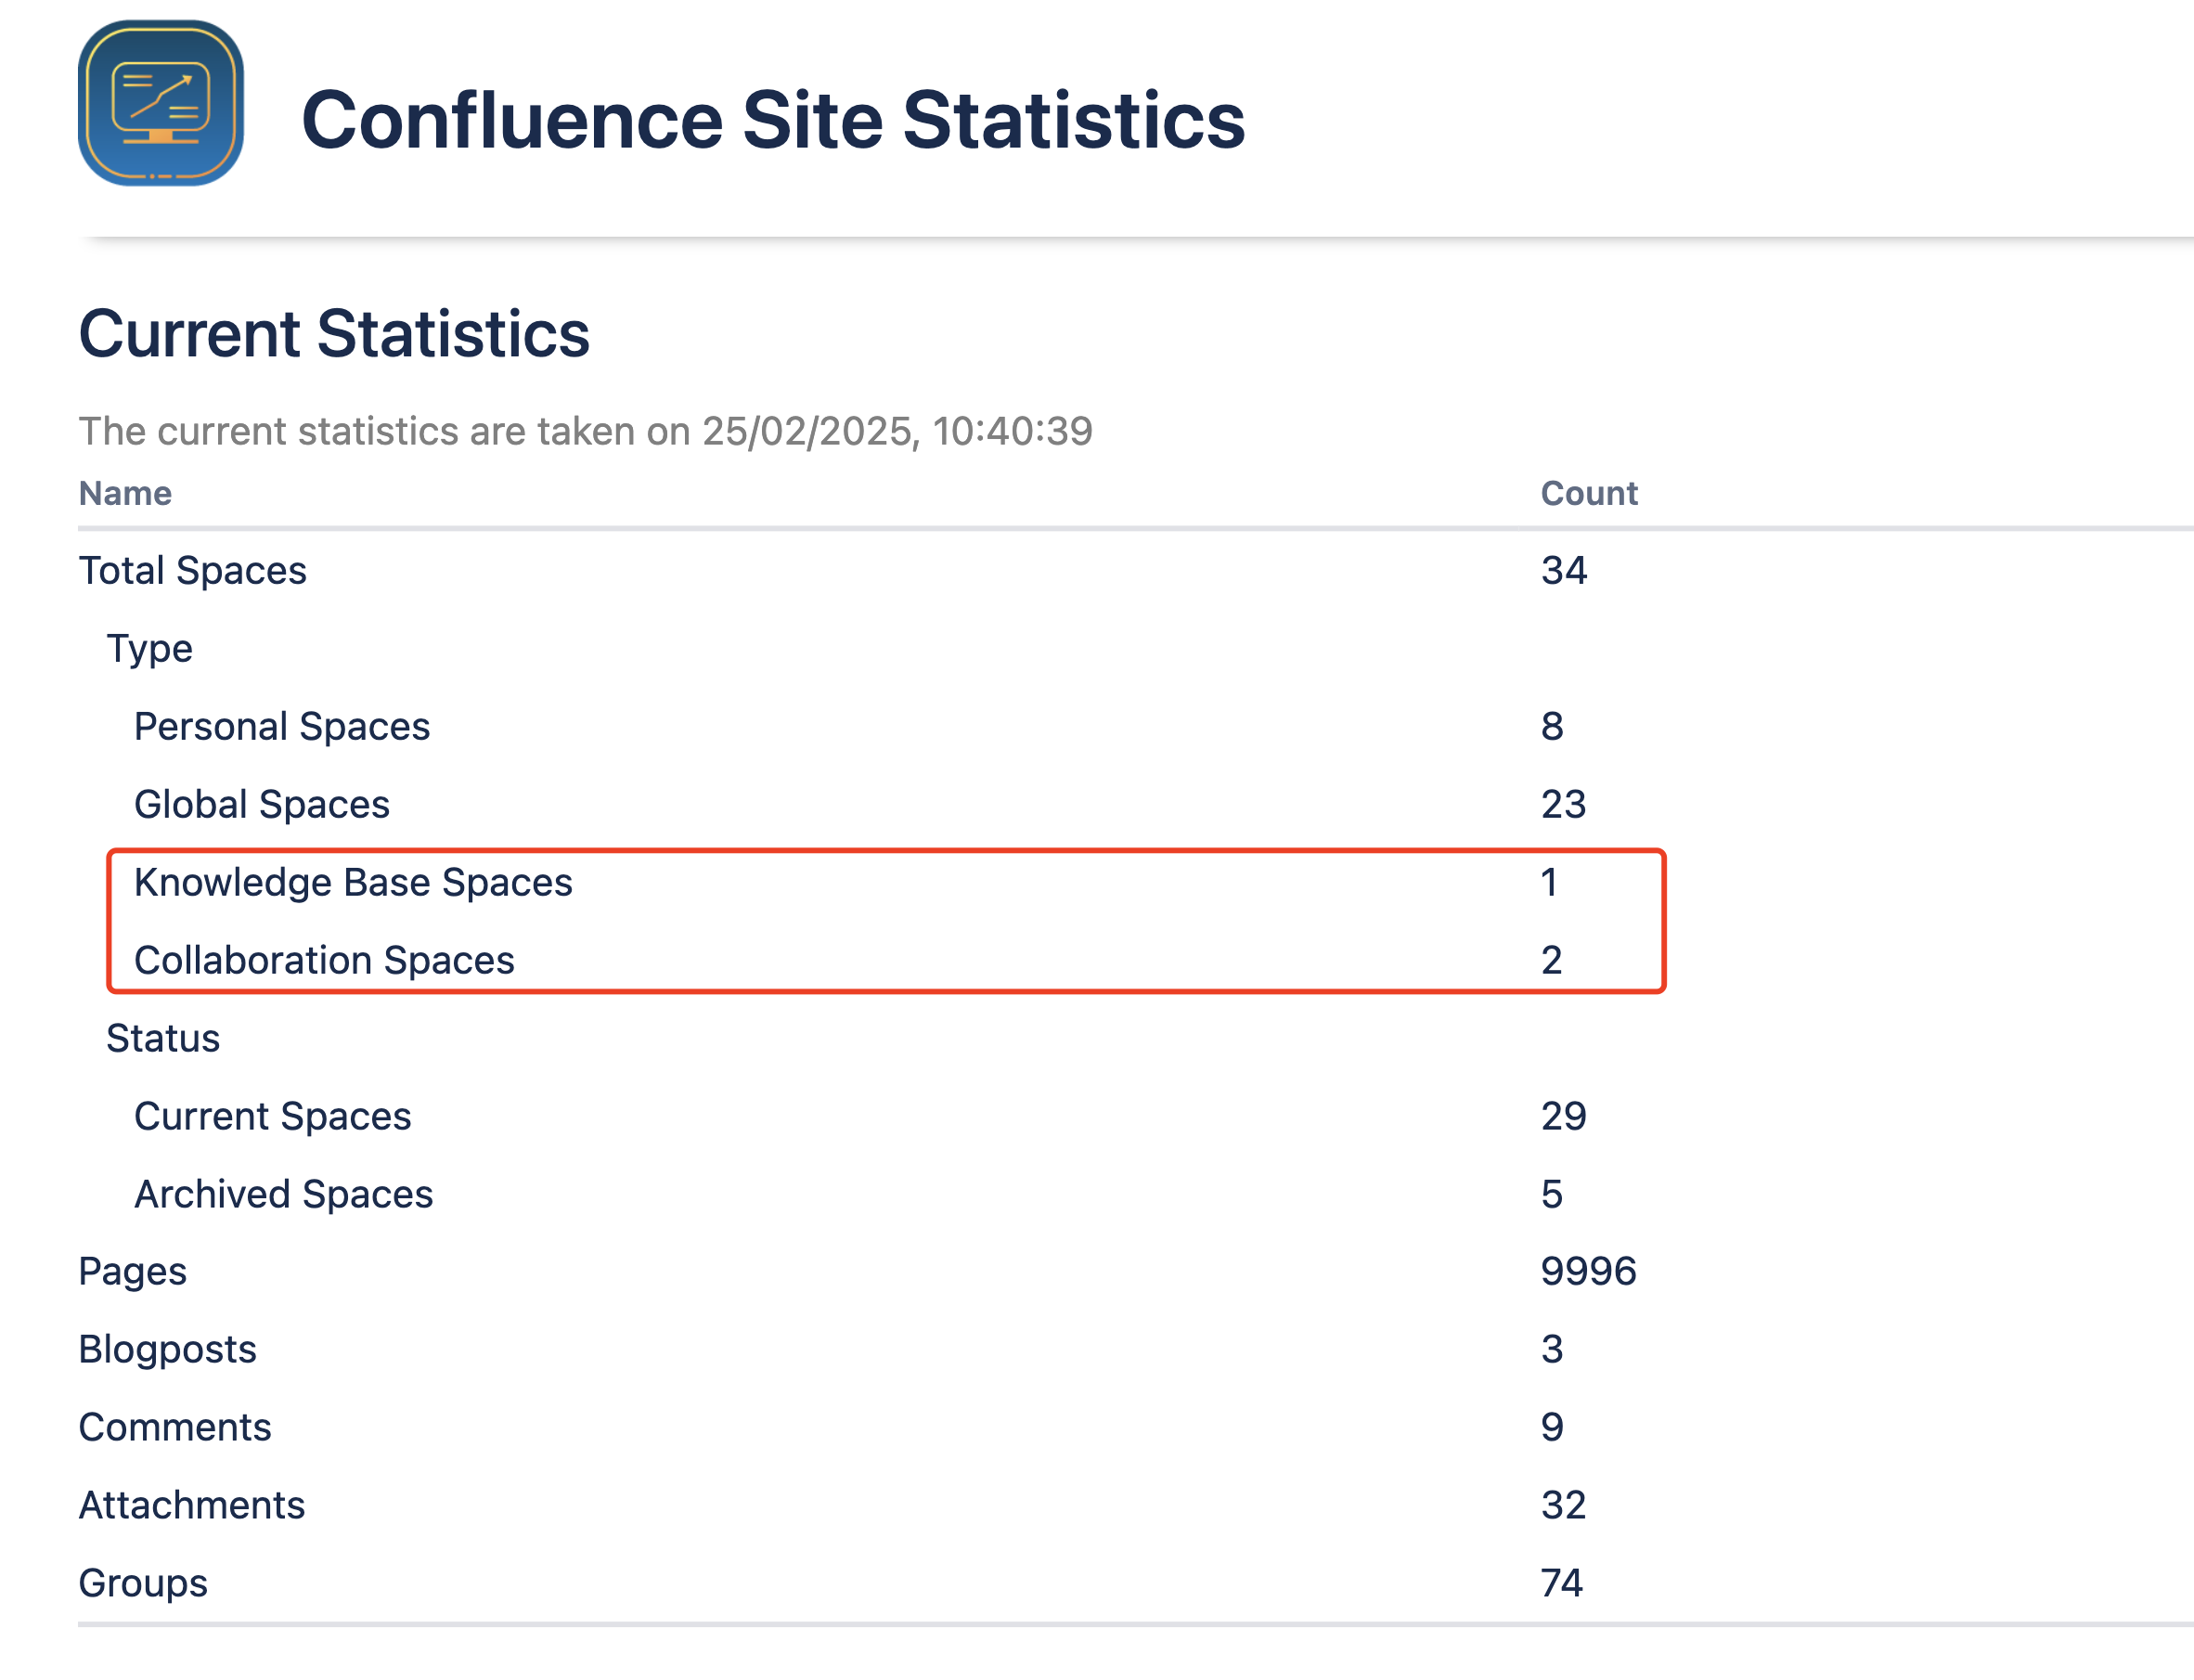Click the statistics timestamp text

pyautogui.click(x=585, y=431)
